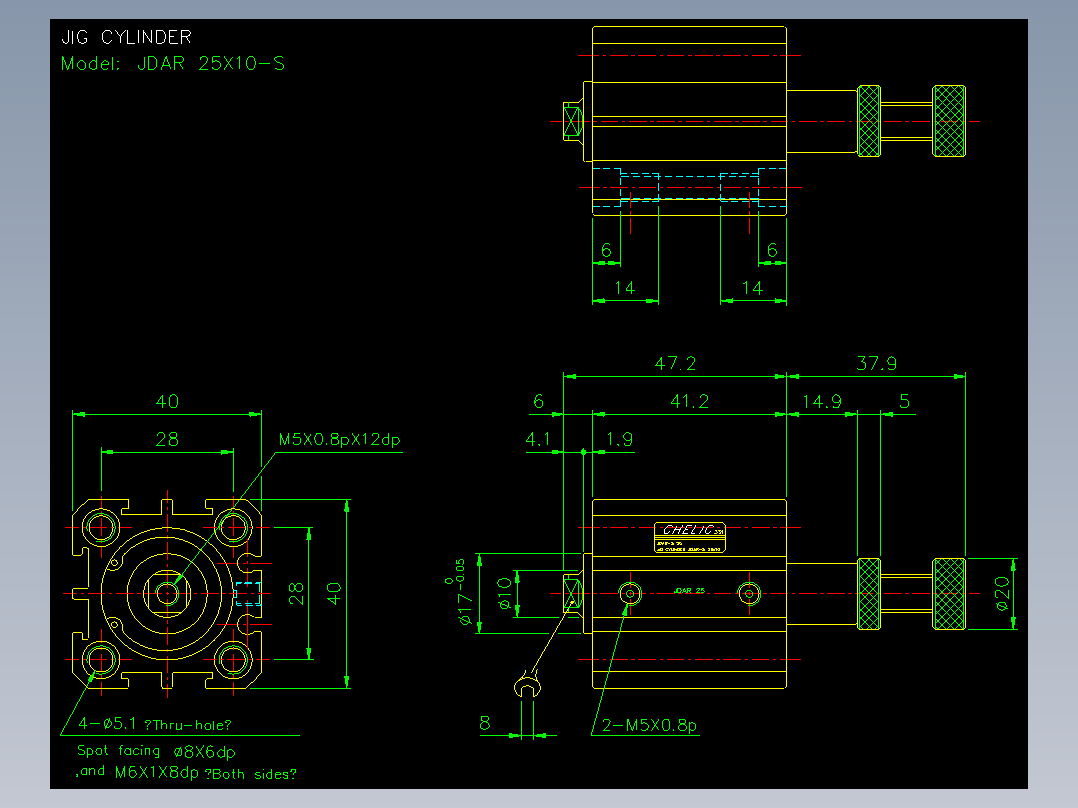
Task: Click the '2-M5X0.8p' port callout
Action: (x=649, y=725)
